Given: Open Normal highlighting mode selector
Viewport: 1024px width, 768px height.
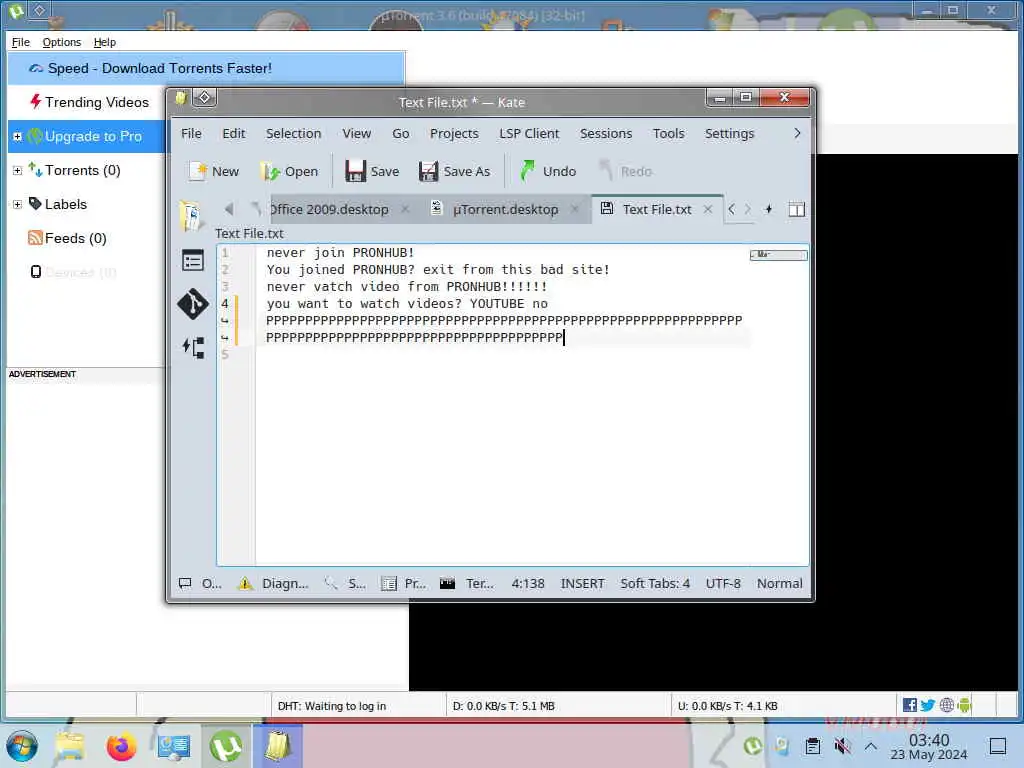Looking at the screenshot, I should click(x=779, y=583).
